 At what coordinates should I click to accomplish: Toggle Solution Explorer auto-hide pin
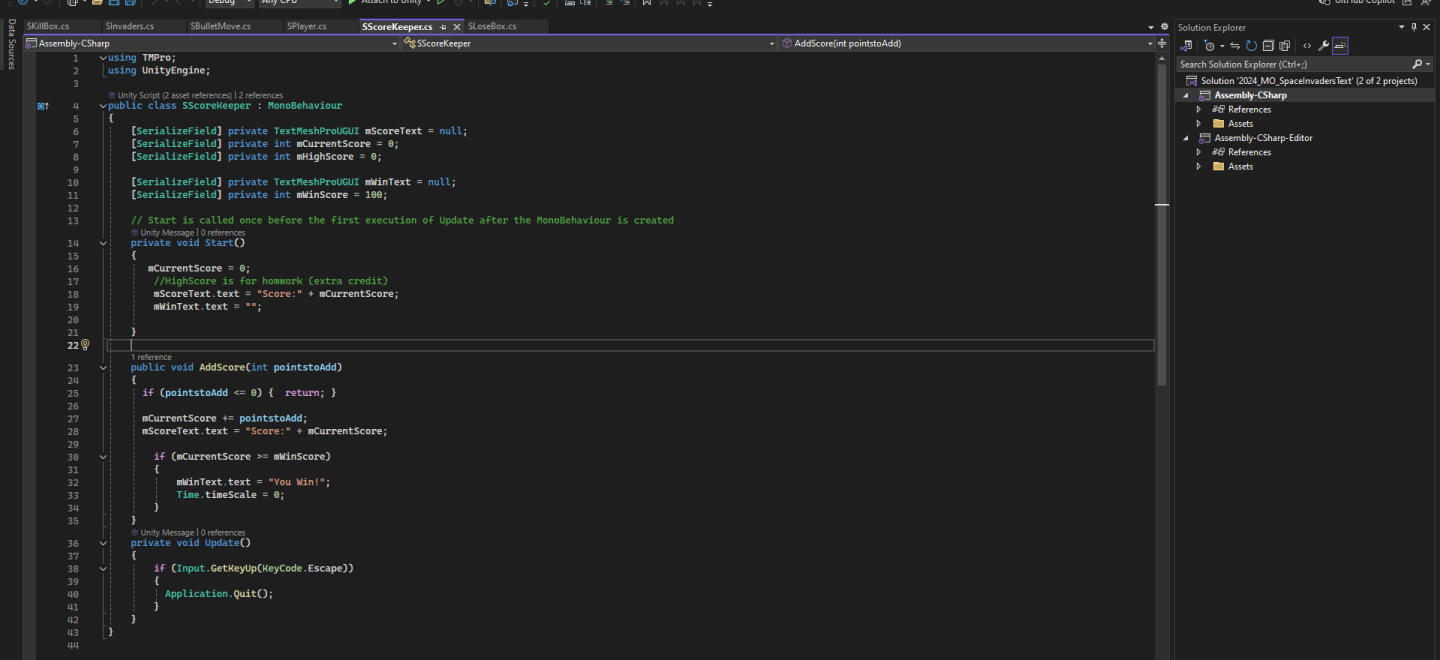[x=1414, y=27]
